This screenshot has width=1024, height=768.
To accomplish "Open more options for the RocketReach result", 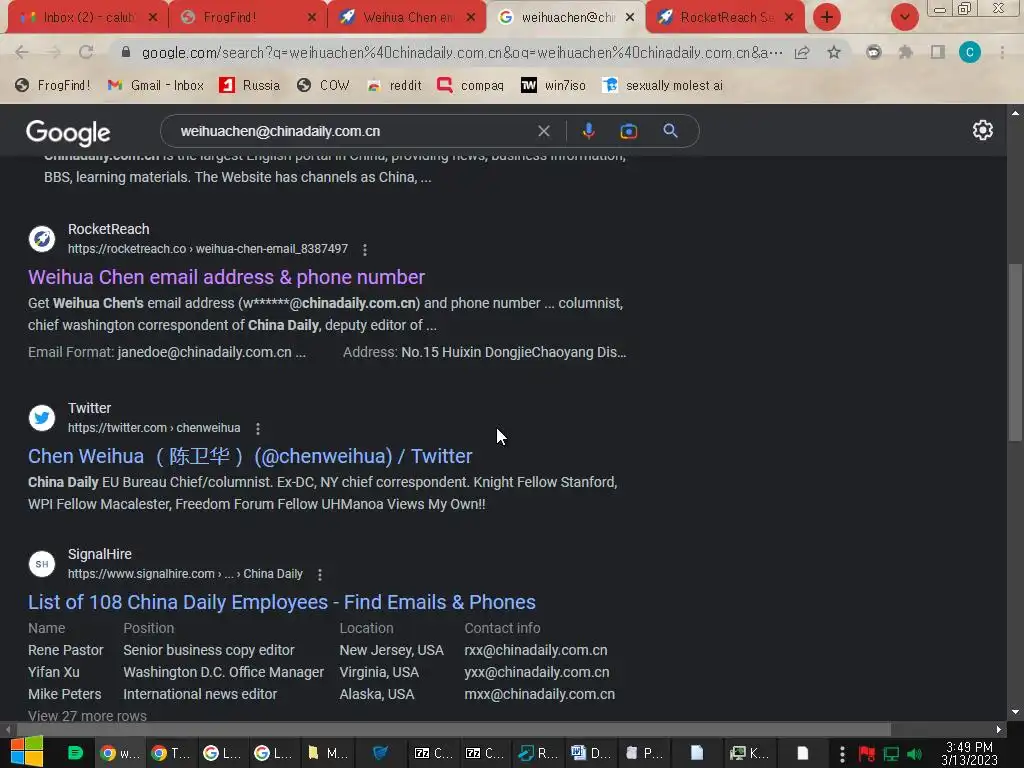I will 364,249.
